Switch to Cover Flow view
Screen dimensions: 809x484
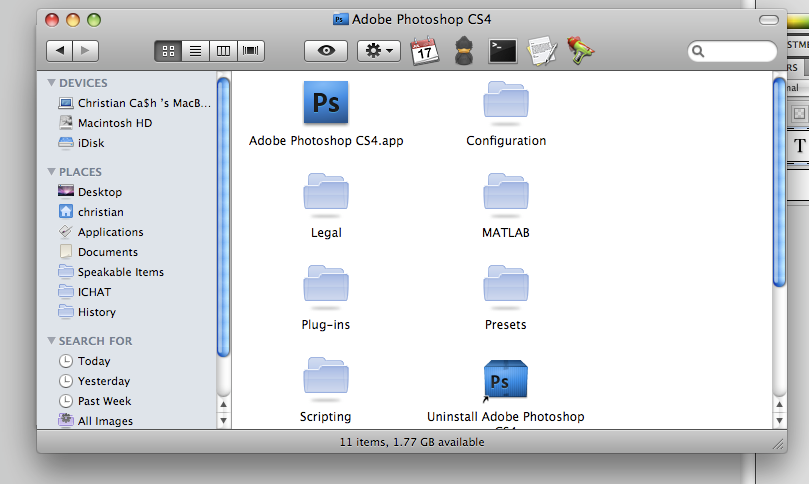click(x=251, y=51)
